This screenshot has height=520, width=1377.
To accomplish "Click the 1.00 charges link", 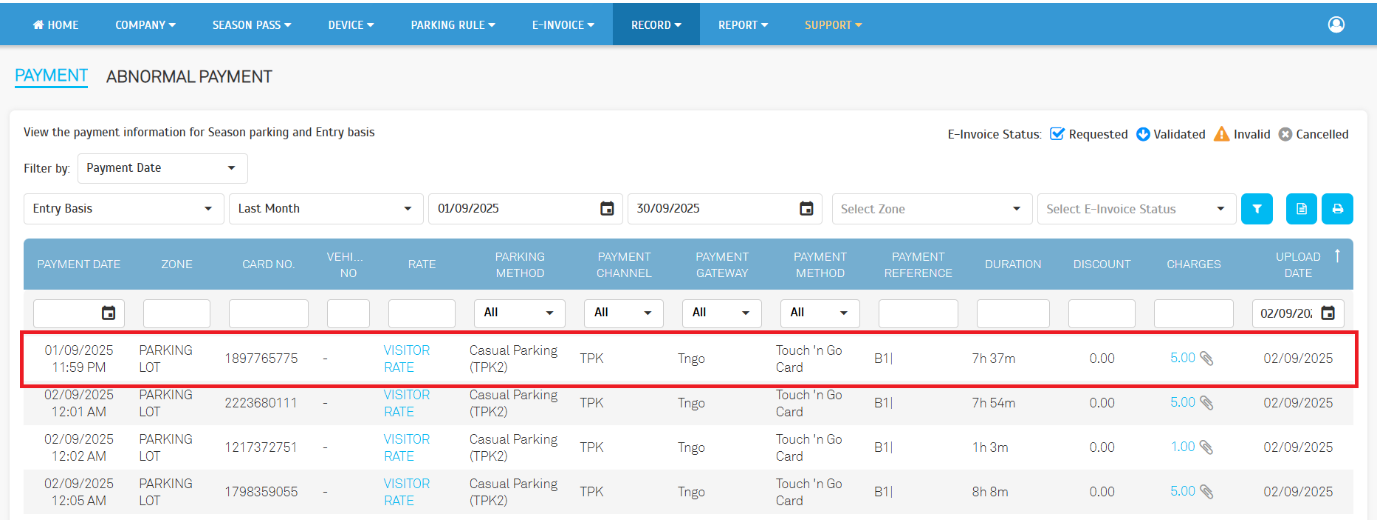I will tap(1182, 447).
